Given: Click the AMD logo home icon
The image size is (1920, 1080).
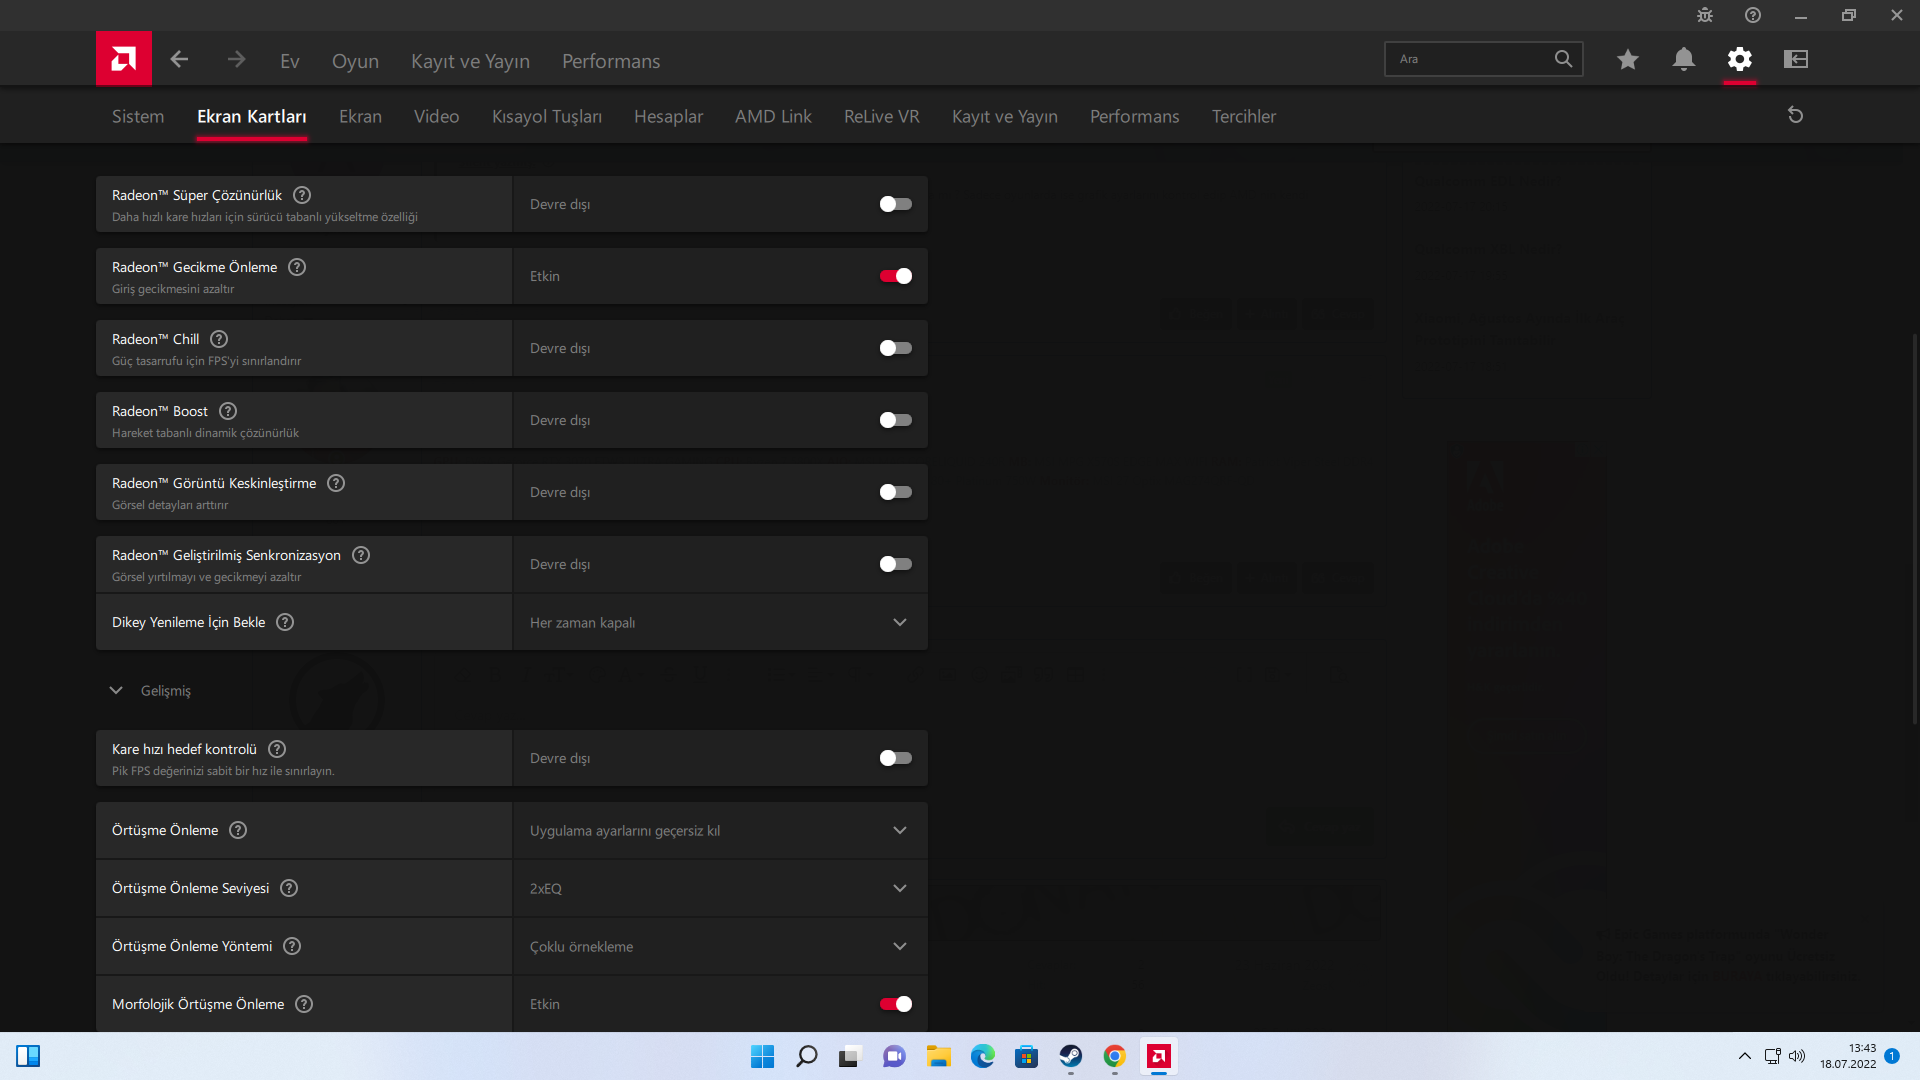Looking at the screenshot, I should 124,59.
